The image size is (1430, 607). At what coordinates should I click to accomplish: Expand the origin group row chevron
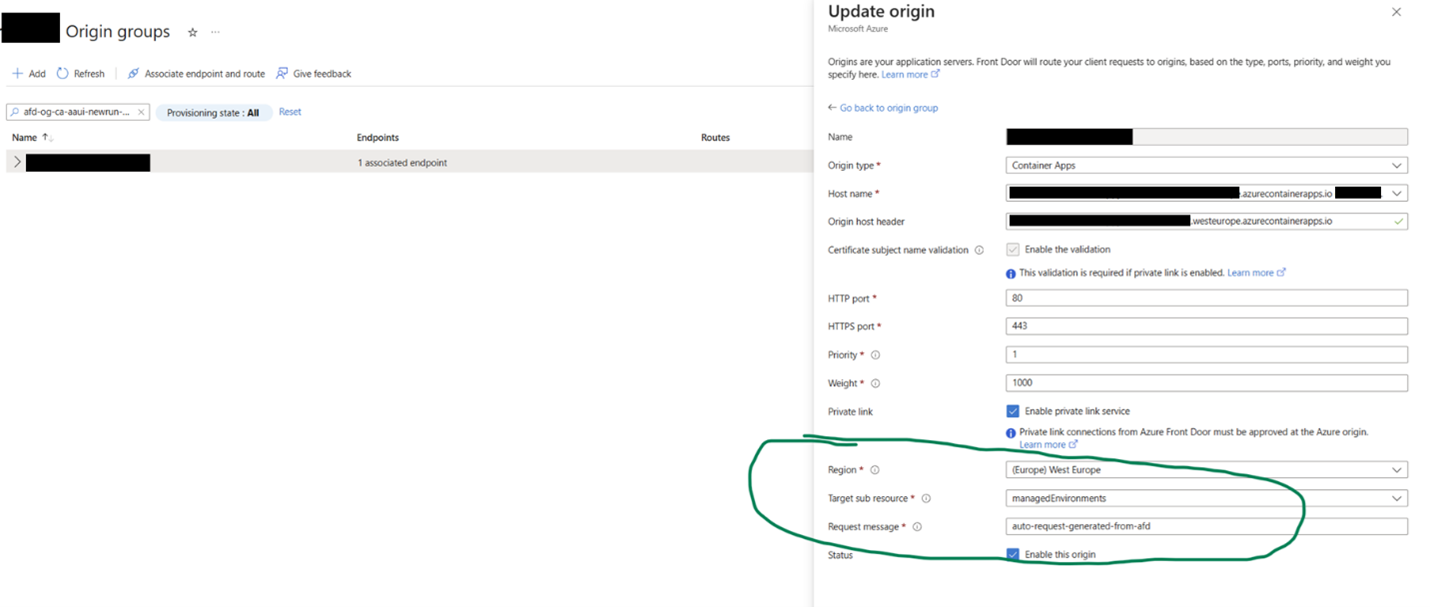(17, 162)
